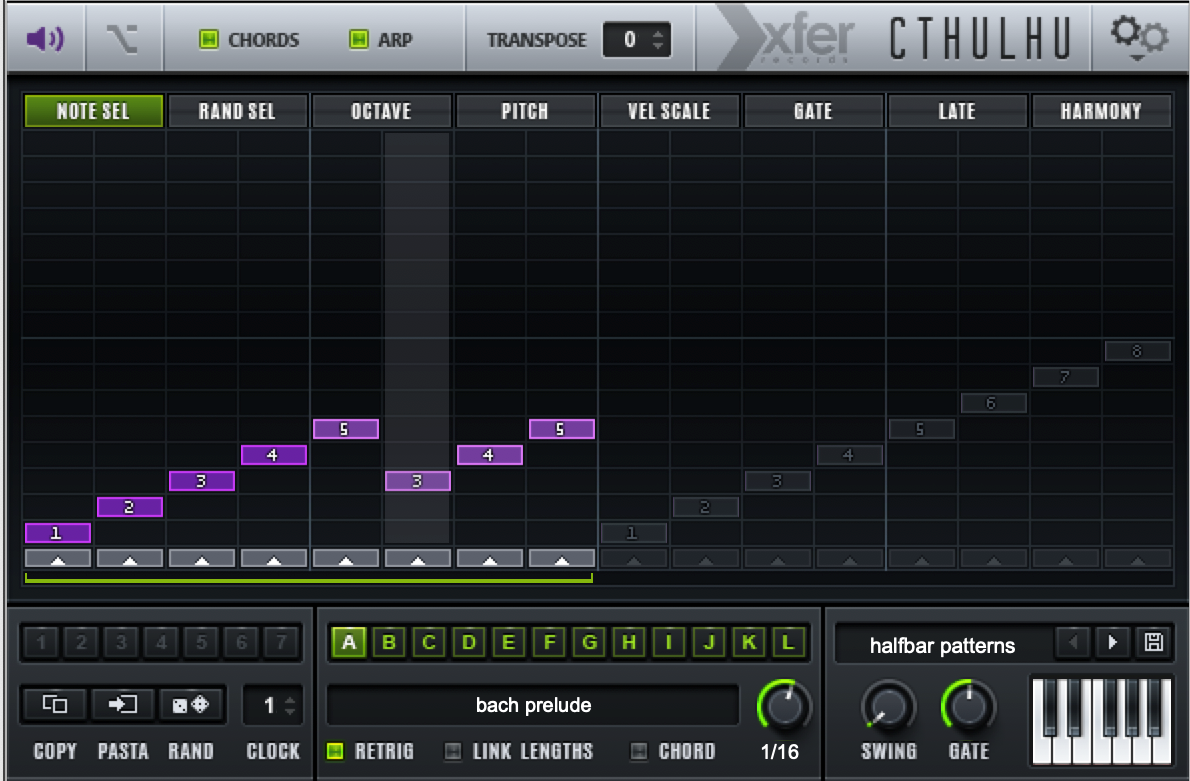Click the Rand dice icon
Viewport: 1190px width, 781px height.
click(x=190, y=705)
